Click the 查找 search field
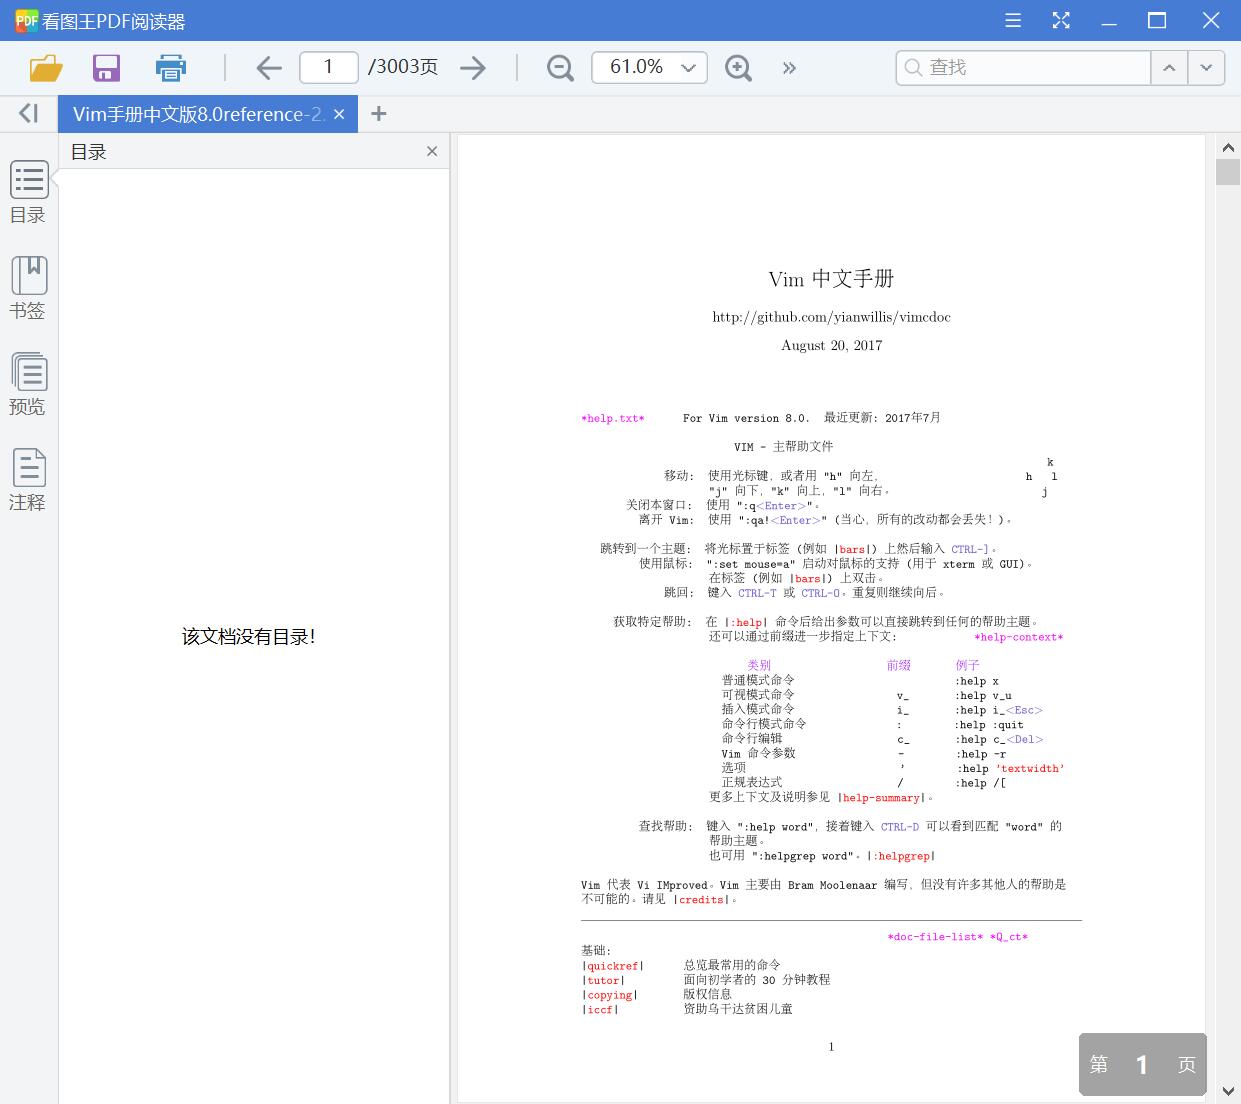Image resolution: width=1241 pixels, height=1104 pixels. 1023,67
